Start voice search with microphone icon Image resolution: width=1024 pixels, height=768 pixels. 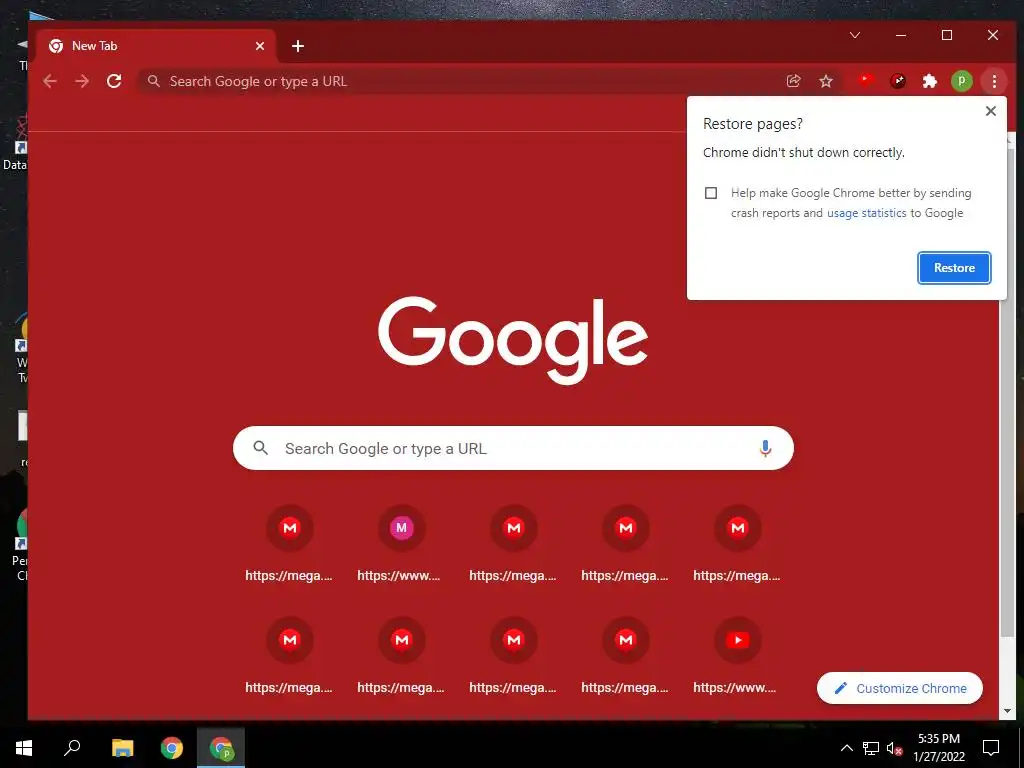point(765,449)
